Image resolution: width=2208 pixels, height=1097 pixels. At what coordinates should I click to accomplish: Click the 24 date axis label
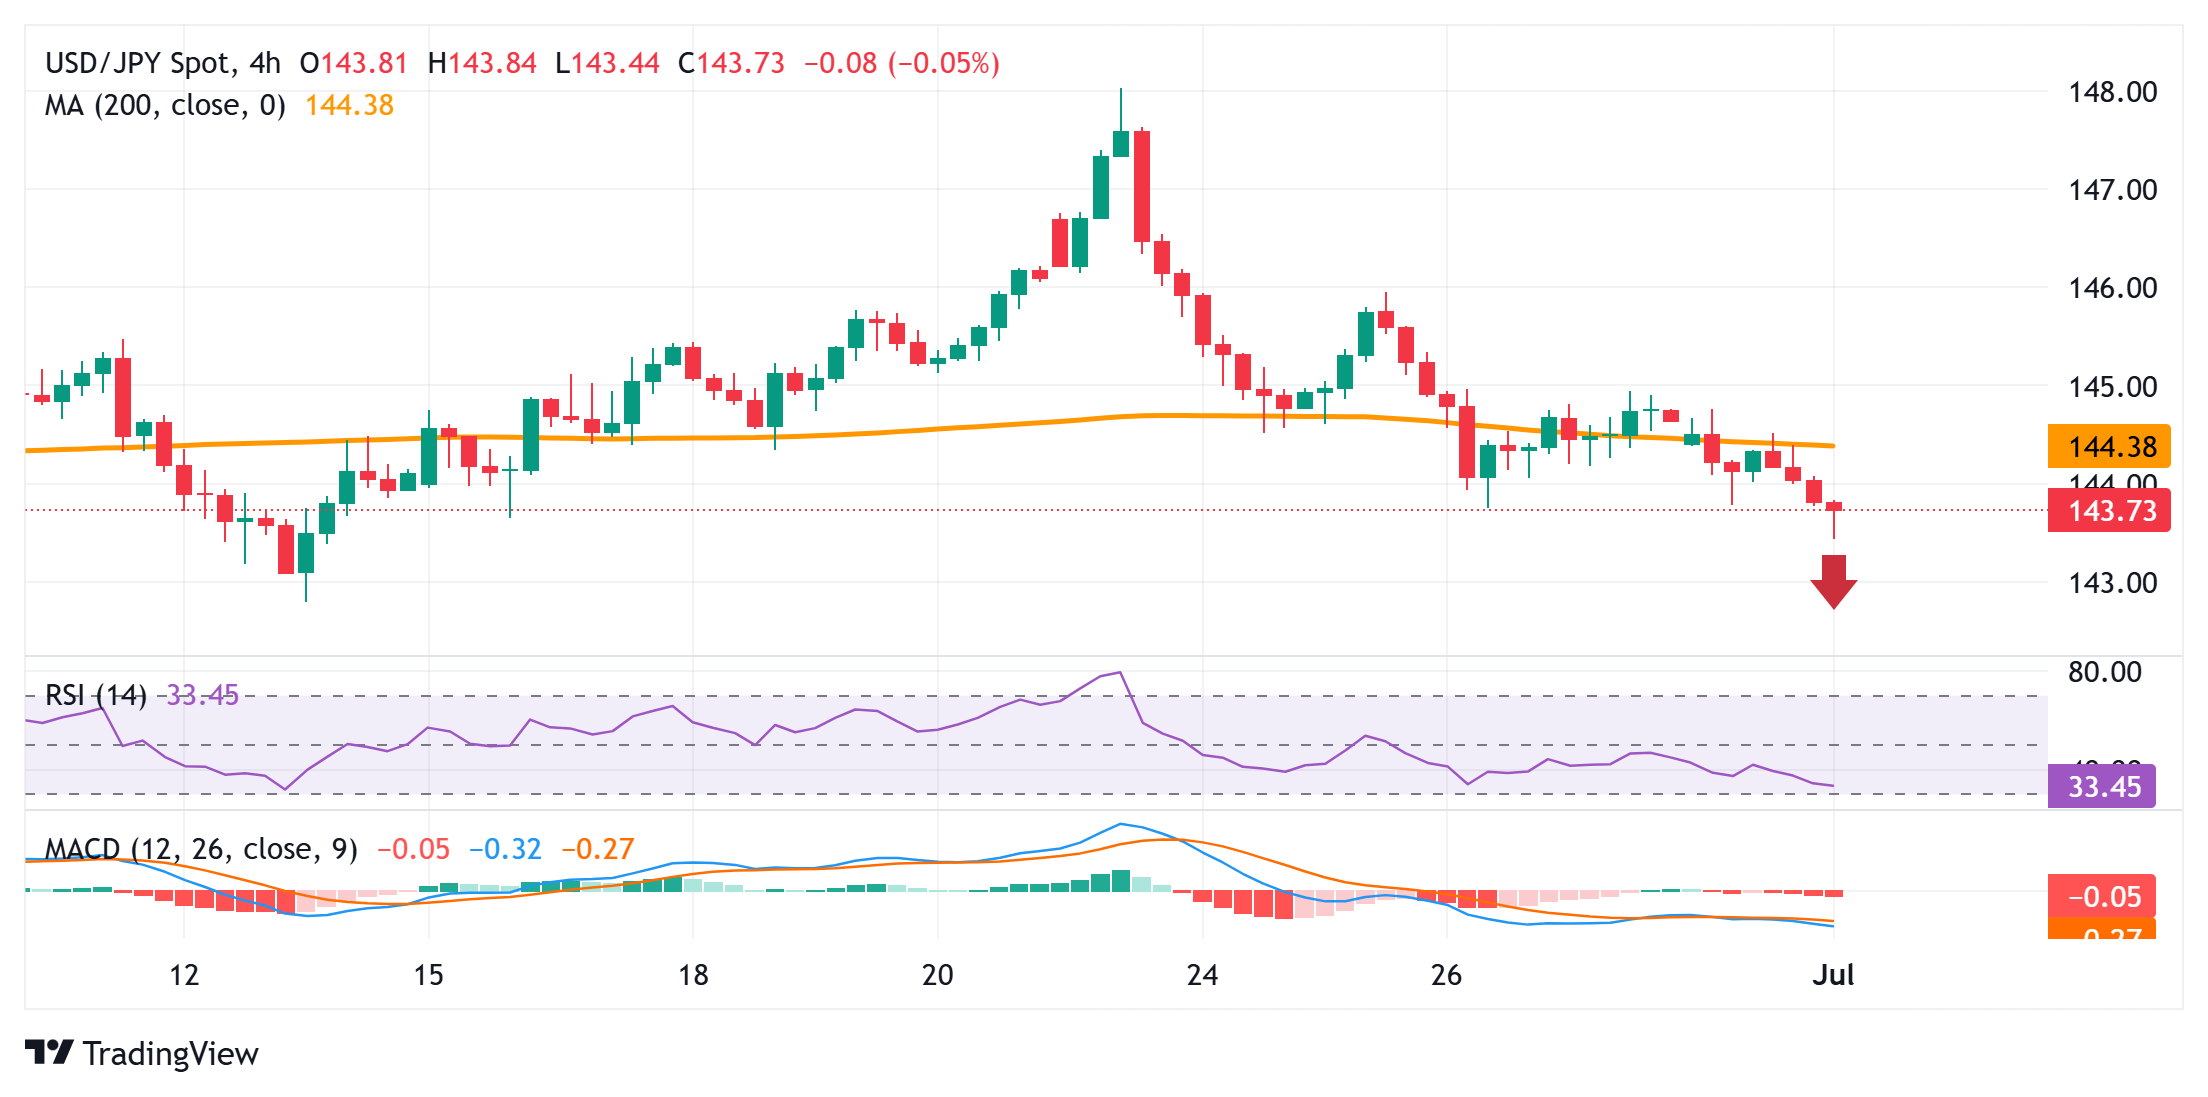(1202, 975)
